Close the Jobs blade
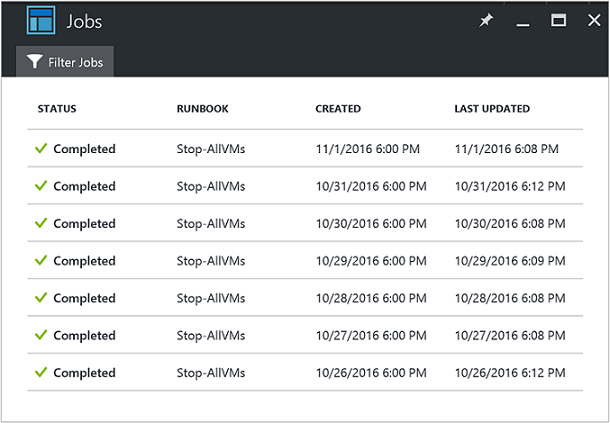 coord(591,21)
